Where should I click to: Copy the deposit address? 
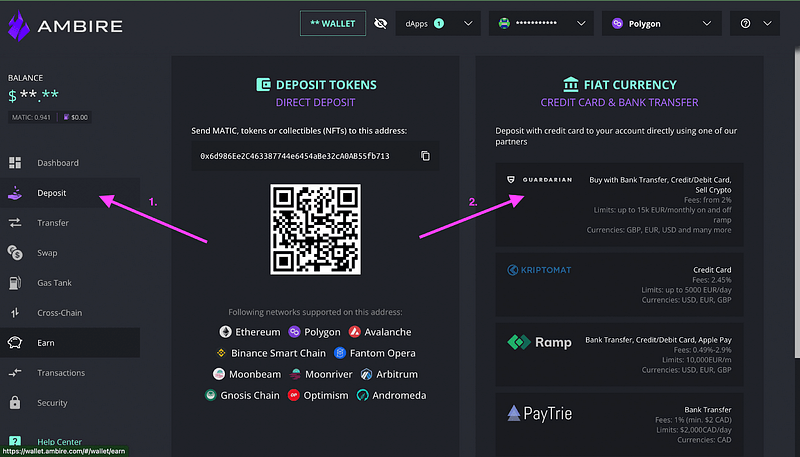[426, 156]
